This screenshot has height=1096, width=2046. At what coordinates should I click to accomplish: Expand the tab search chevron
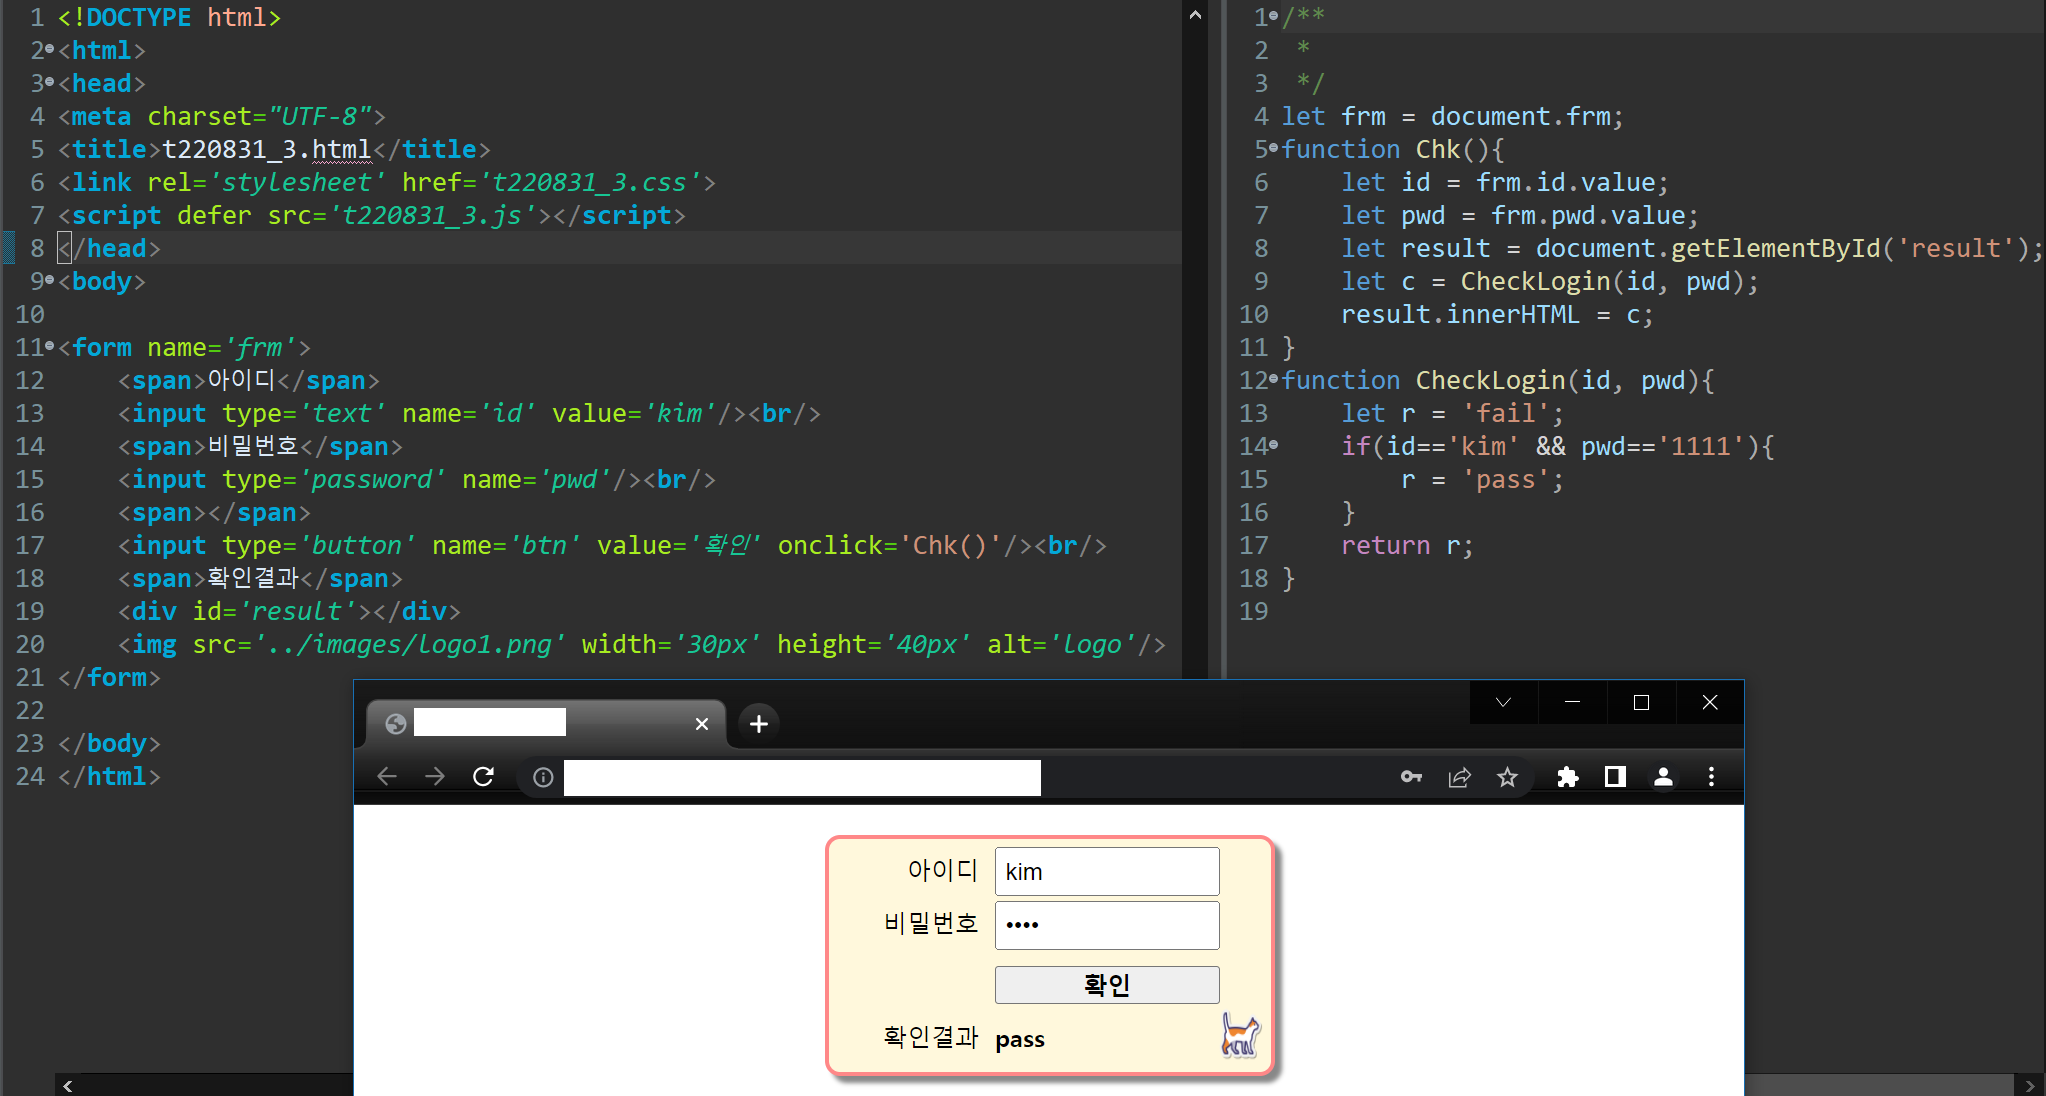pos(1503,702)
